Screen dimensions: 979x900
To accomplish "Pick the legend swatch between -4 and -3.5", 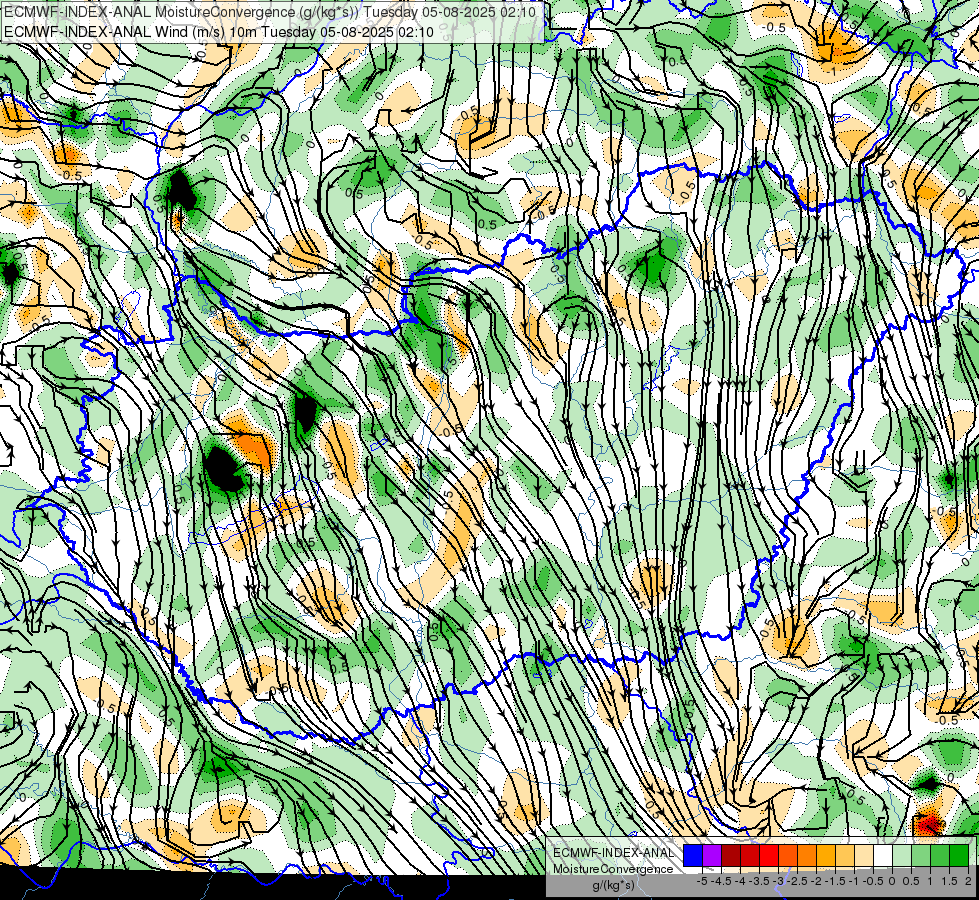I will click(750, 855).
